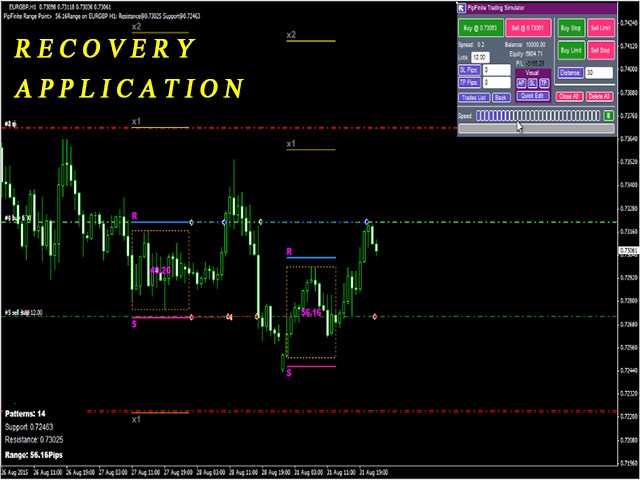This screenshot has height=480, width=640.
Task: Click the TP Pips value field
Action: click(x=496, y=82)
